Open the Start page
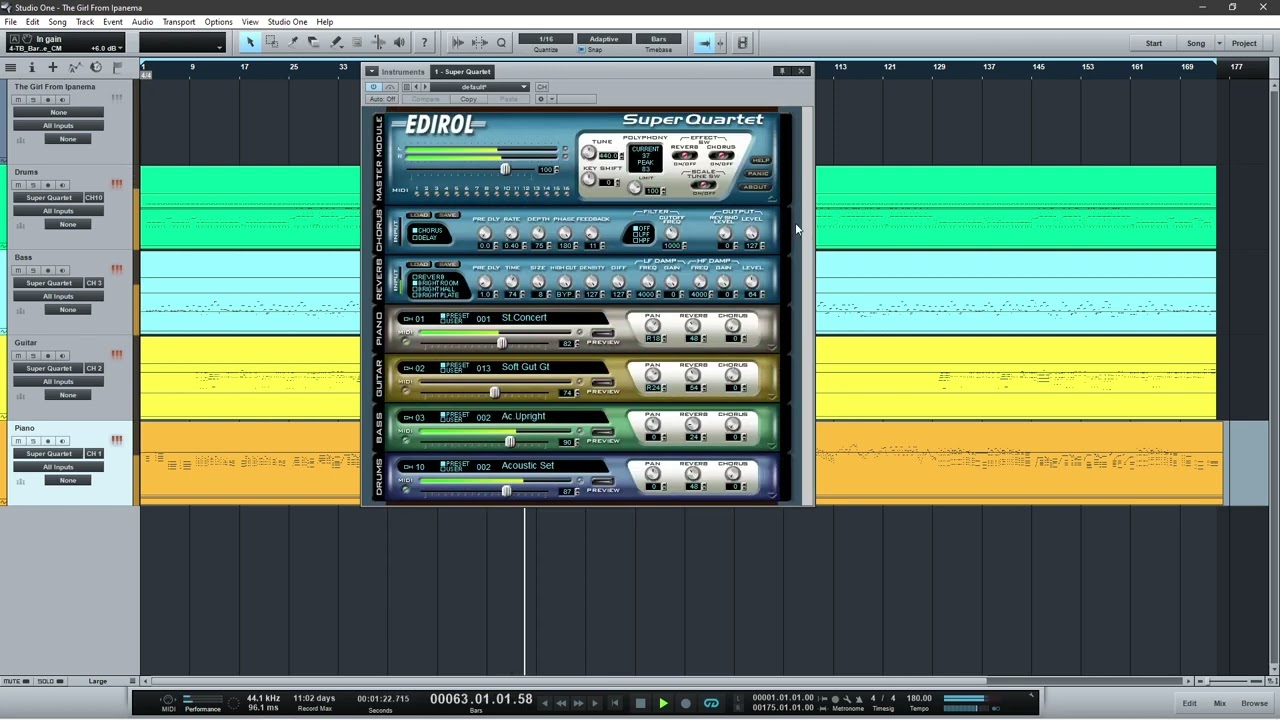Viewport: 1280px width, 720px height. click(x=1153, y=43)
